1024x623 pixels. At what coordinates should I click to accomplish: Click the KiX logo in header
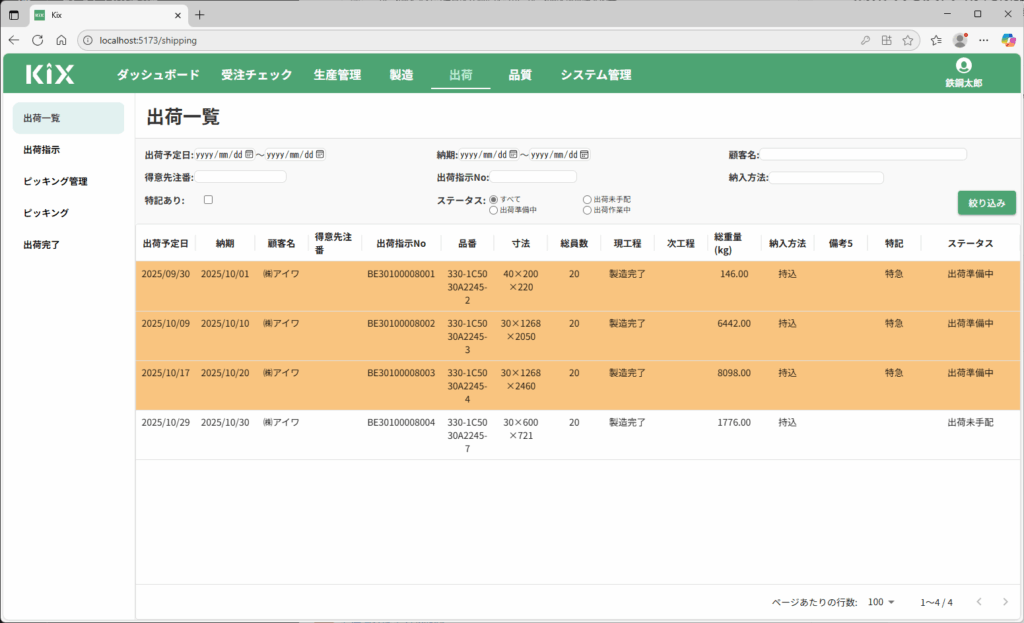[50, 74]
